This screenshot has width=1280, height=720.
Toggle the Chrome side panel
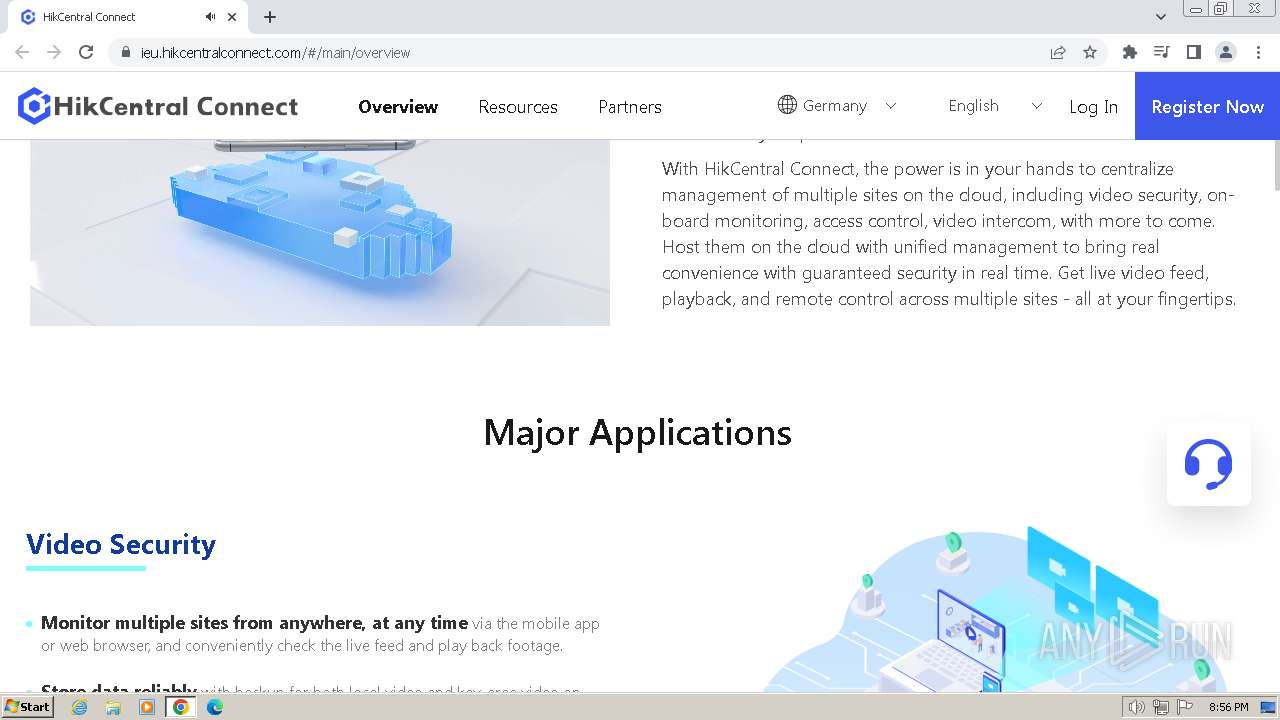(1193, 52)
